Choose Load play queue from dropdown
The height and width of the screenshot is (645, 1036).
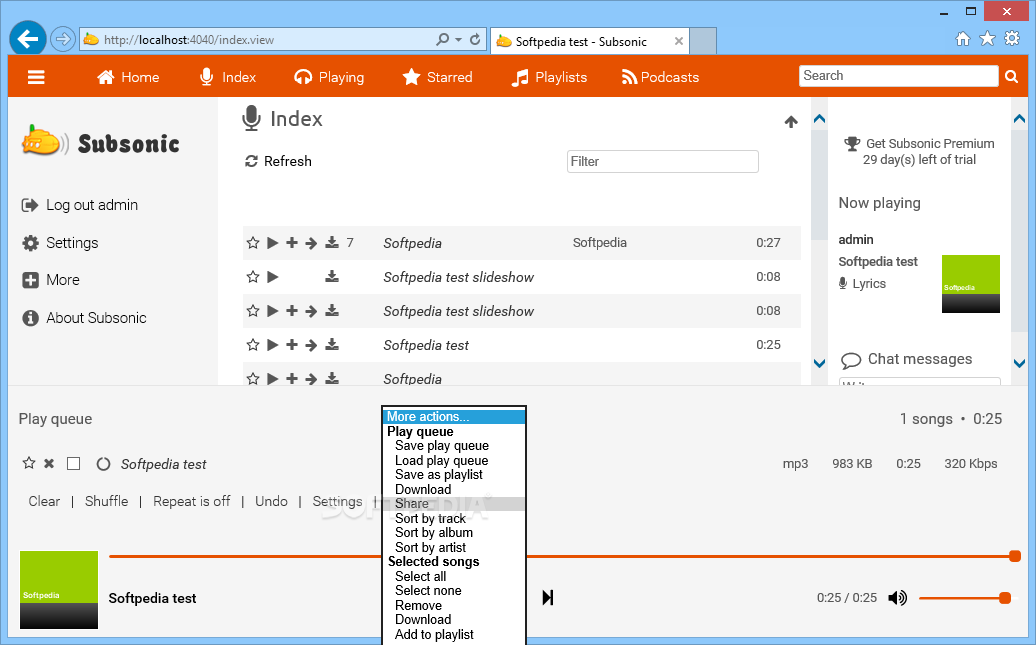(x=441, y=461)
